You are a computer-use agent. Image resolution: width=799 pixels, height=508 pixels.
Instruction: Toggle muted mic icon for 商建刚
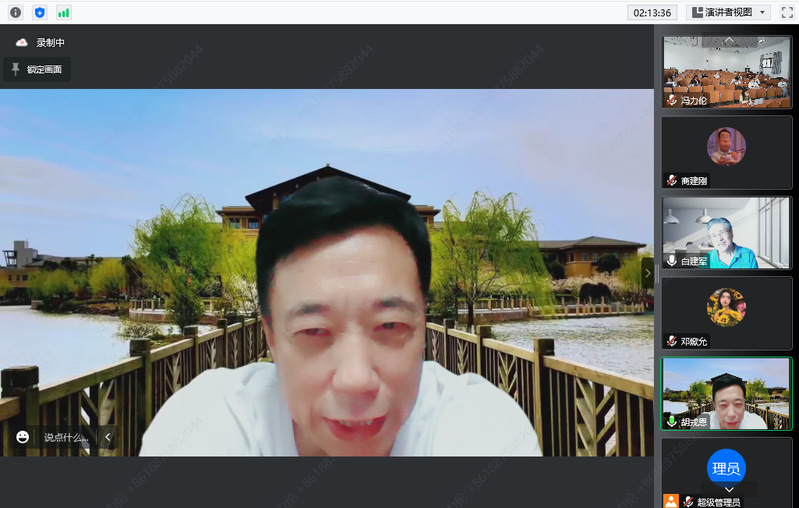point(672,181)
